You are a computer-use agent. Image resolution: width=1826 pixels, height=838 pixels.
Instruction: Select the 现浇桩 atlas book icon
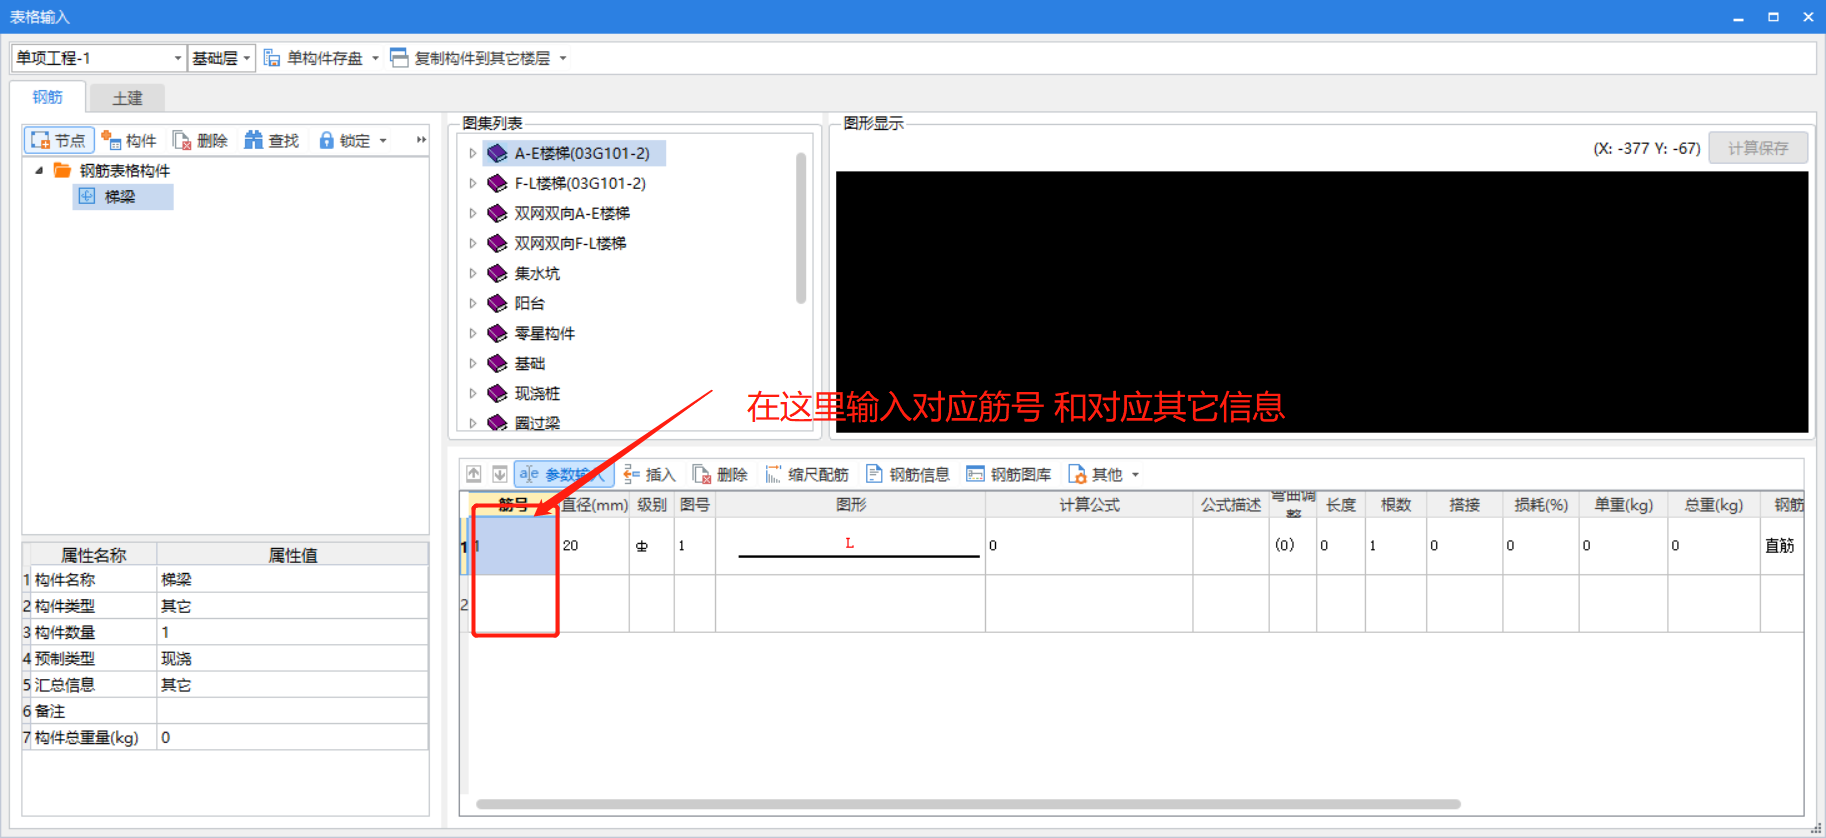pyautogui.click(x=497, y=393)
